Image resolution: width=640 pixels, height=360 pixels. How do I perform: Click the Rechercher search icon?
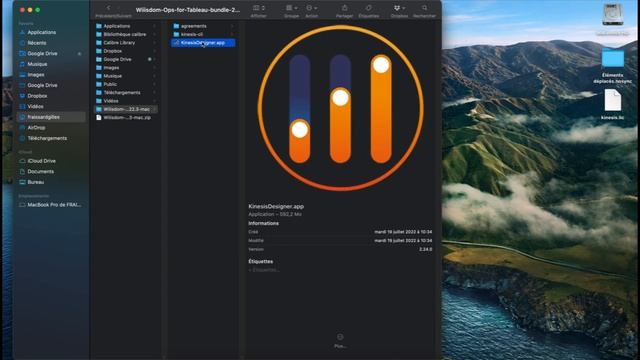424,8
